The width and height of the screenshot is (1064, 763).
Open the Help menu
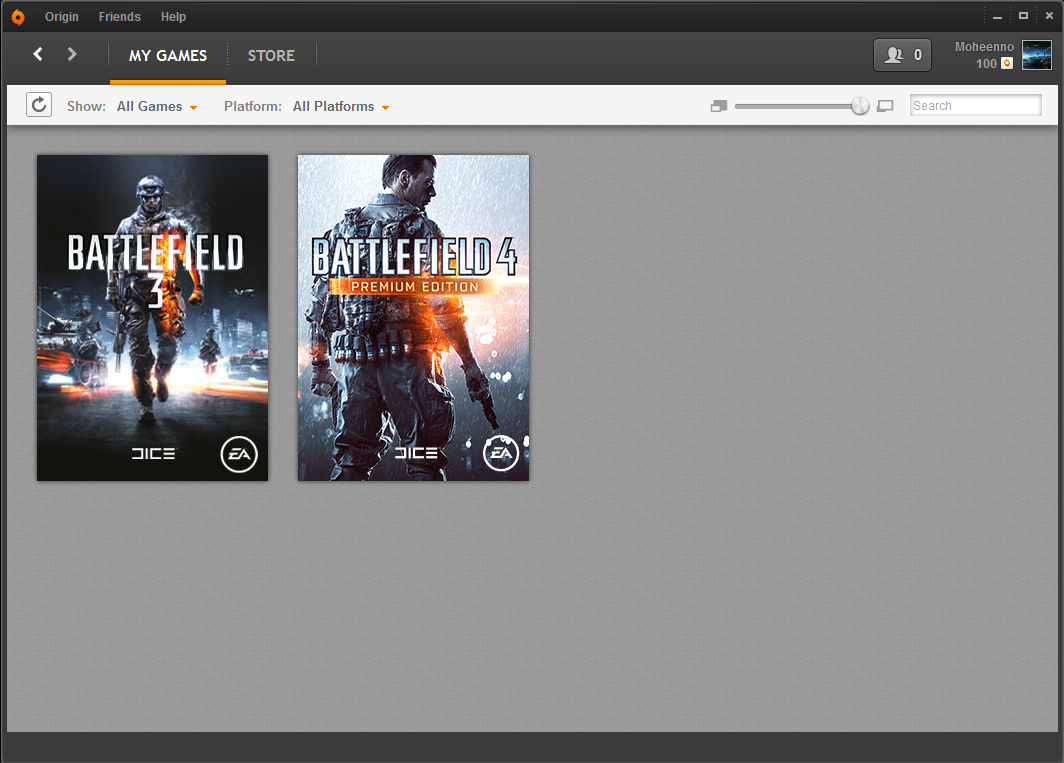(173, 17)
